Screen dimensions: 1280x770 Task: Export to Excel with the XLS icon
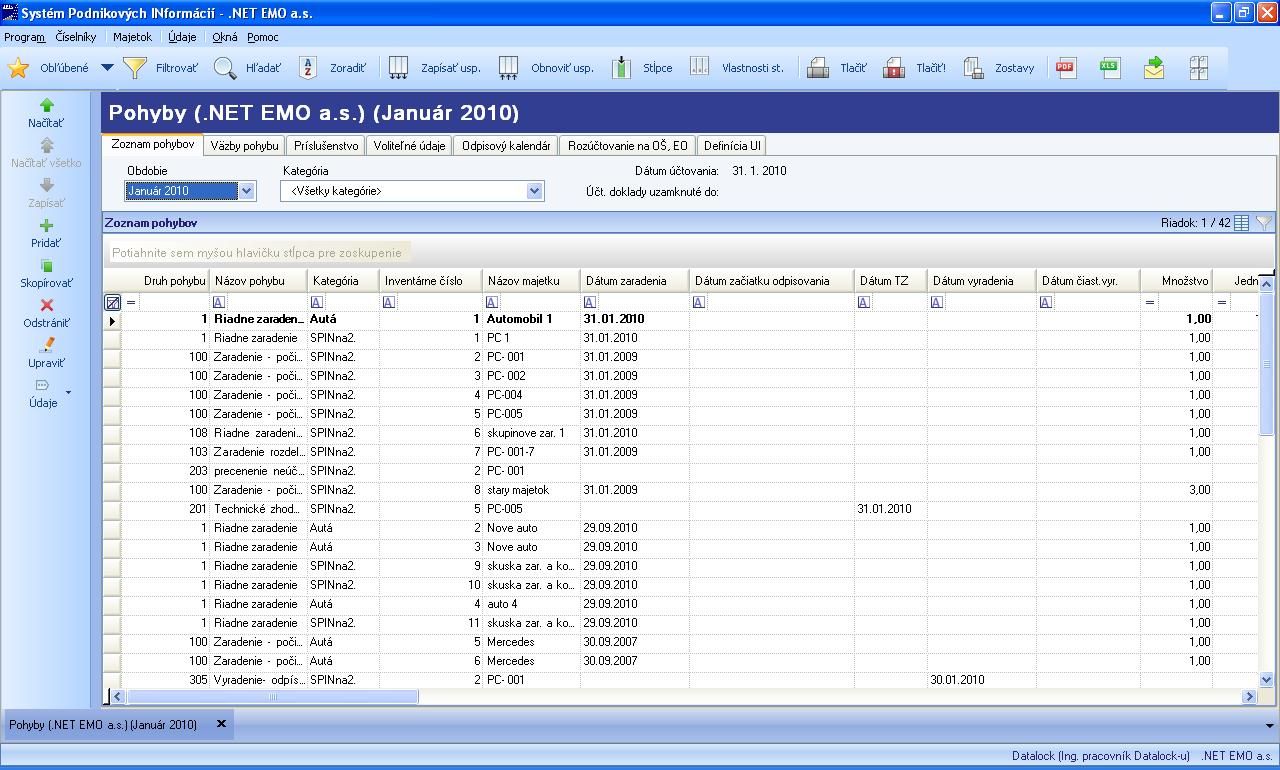point(1109,68)
